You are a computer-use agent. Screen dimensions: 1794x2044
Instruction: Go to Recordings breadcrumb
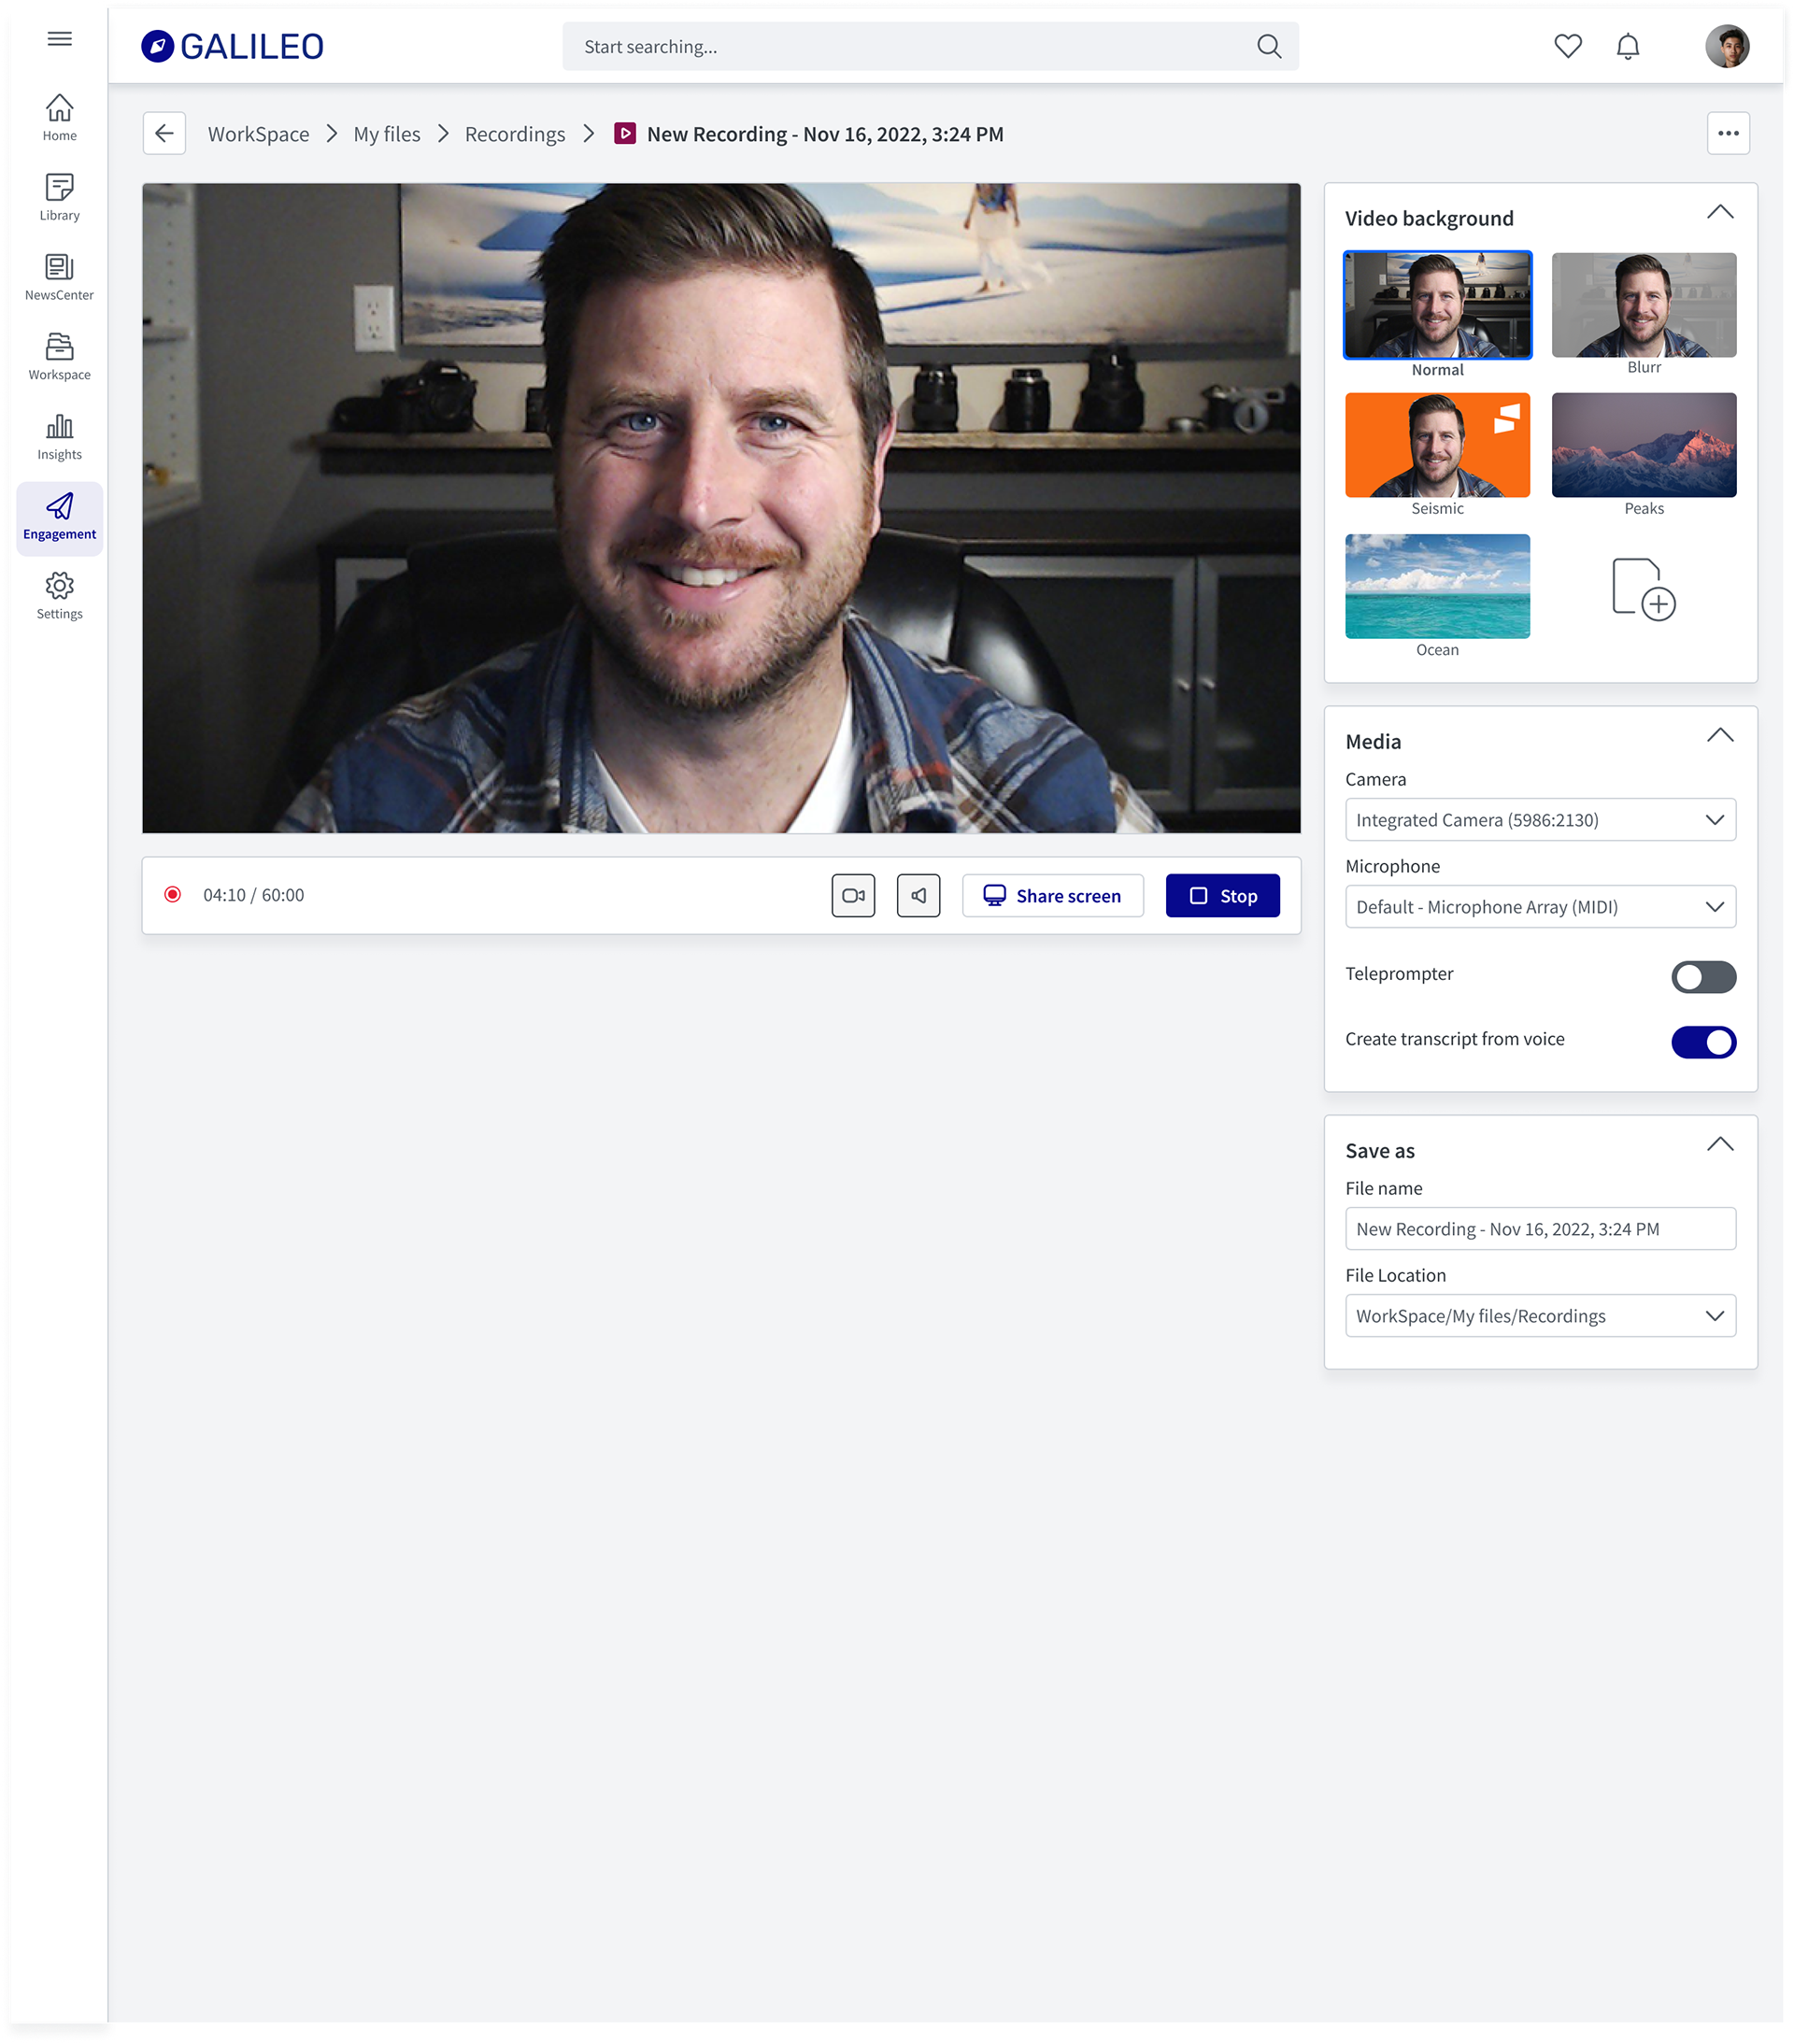point(514,134)
